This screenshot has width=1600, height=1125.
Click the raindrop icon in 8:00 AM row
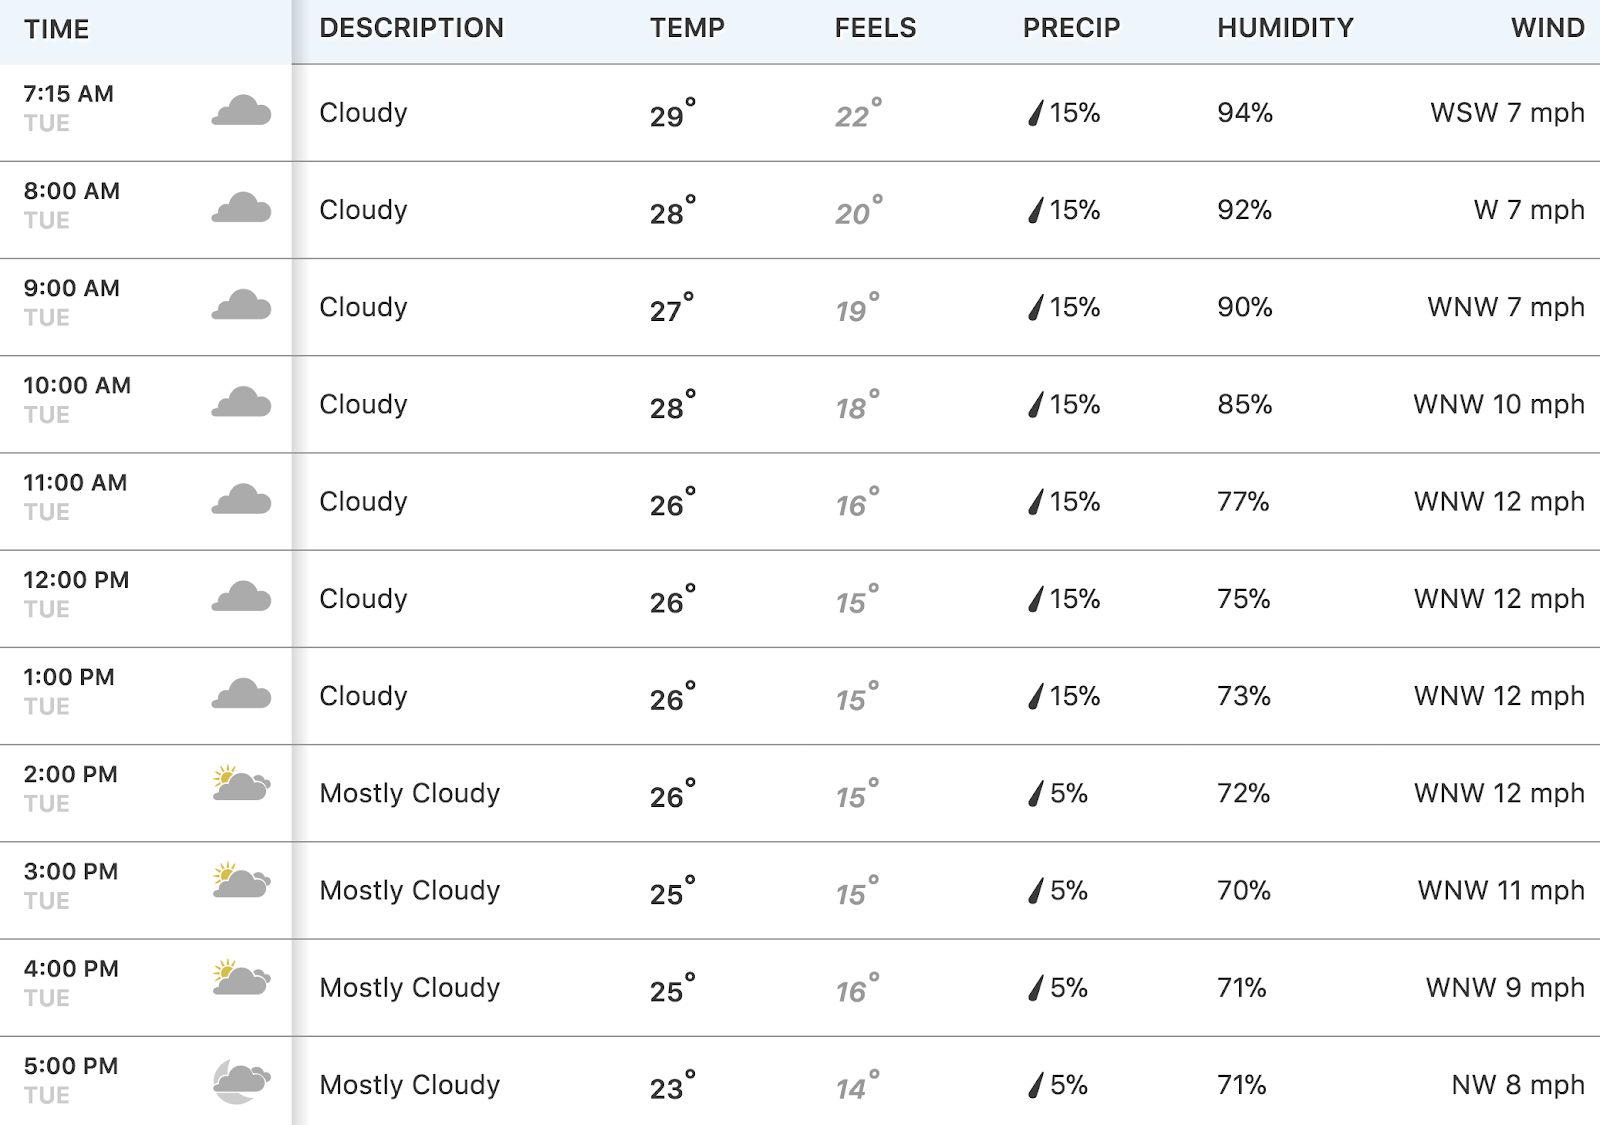[1036, 210]
